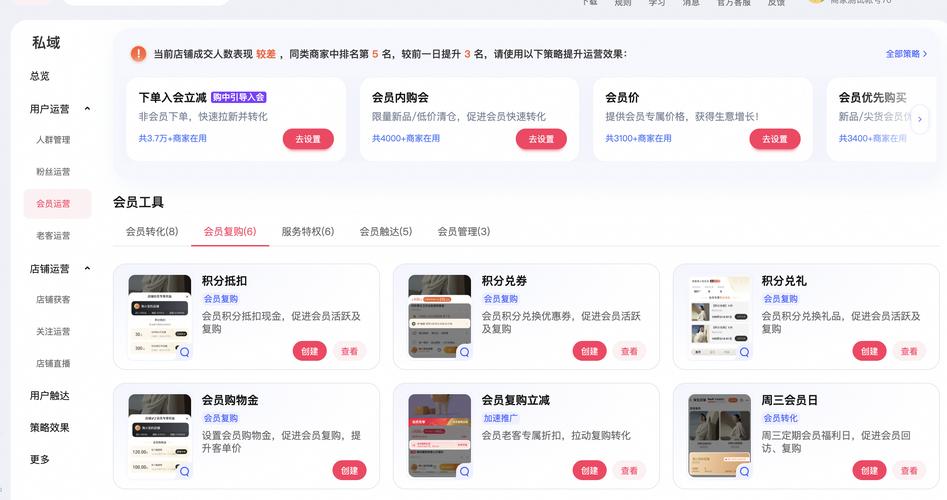This screenshot has width=947, height=500.
Task: Show next strategy cards with right arrow
Action: (x=919, y=119)
